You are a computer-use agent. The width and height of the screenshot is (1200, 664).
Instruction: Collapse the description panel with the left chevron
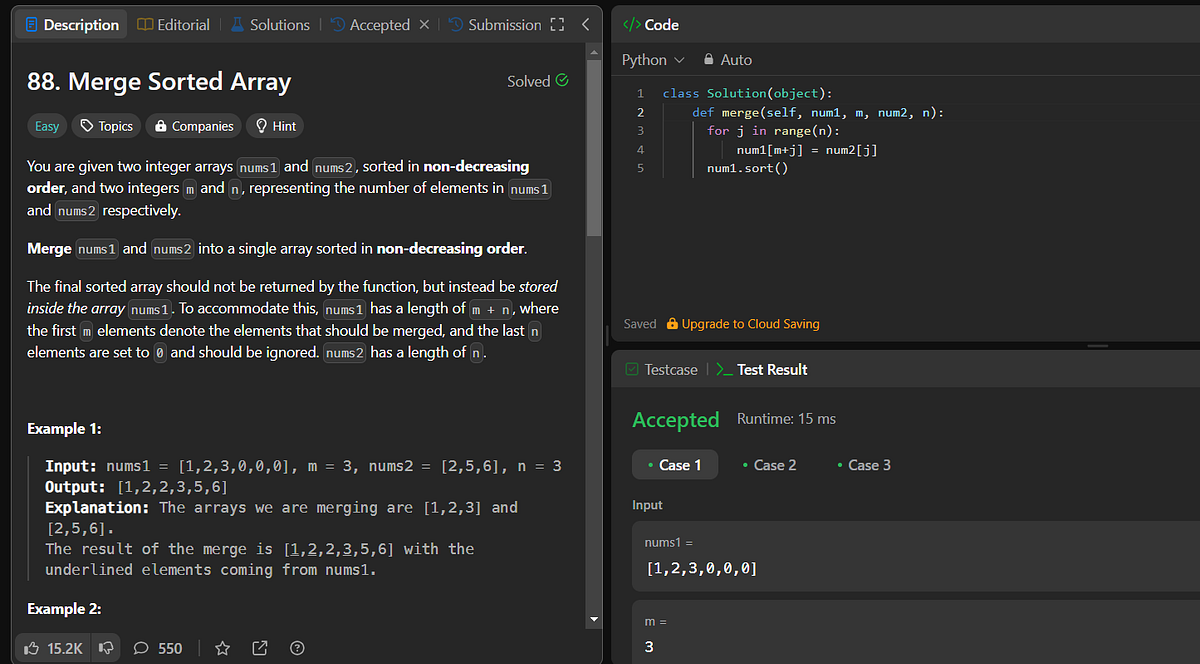(585, 24)
